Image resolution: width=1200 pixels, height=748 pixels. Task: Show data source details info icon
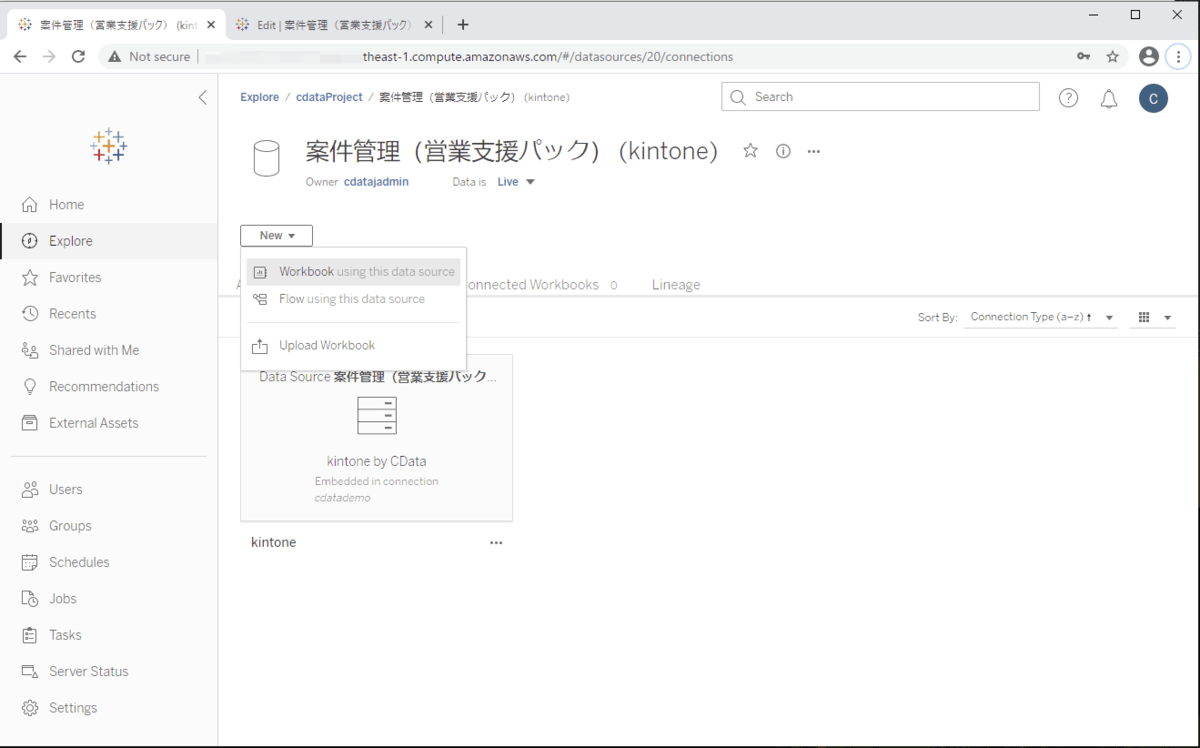tap(783, 151)
